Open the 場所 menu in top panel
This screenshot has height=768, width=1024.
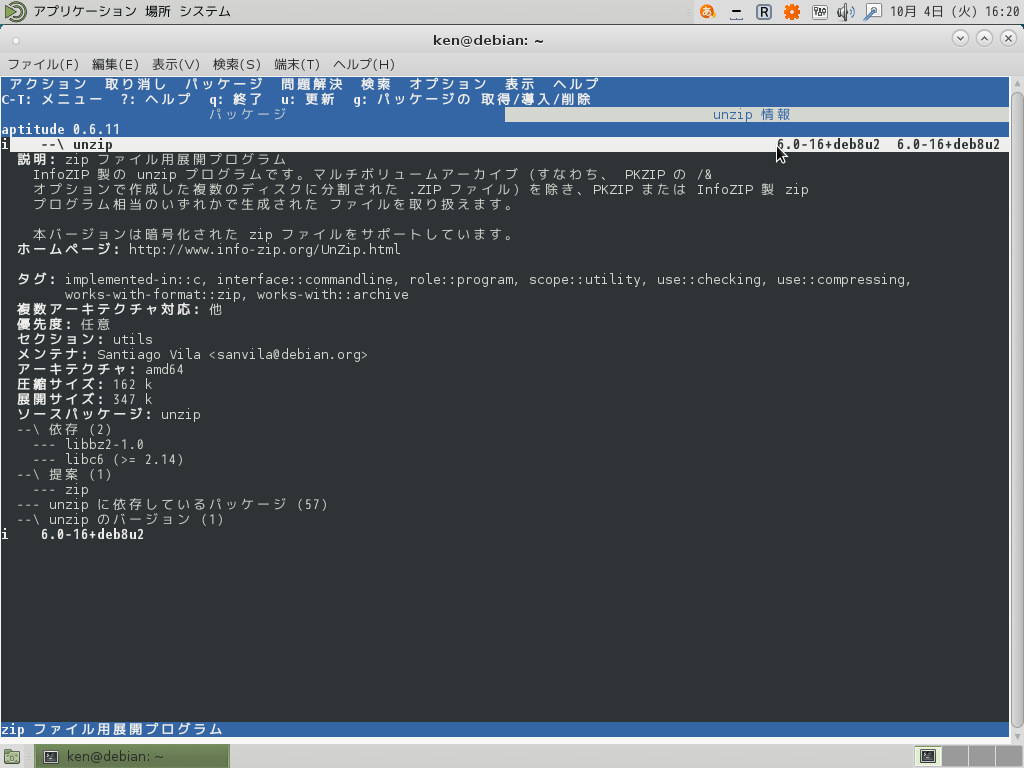click(157, 11)
